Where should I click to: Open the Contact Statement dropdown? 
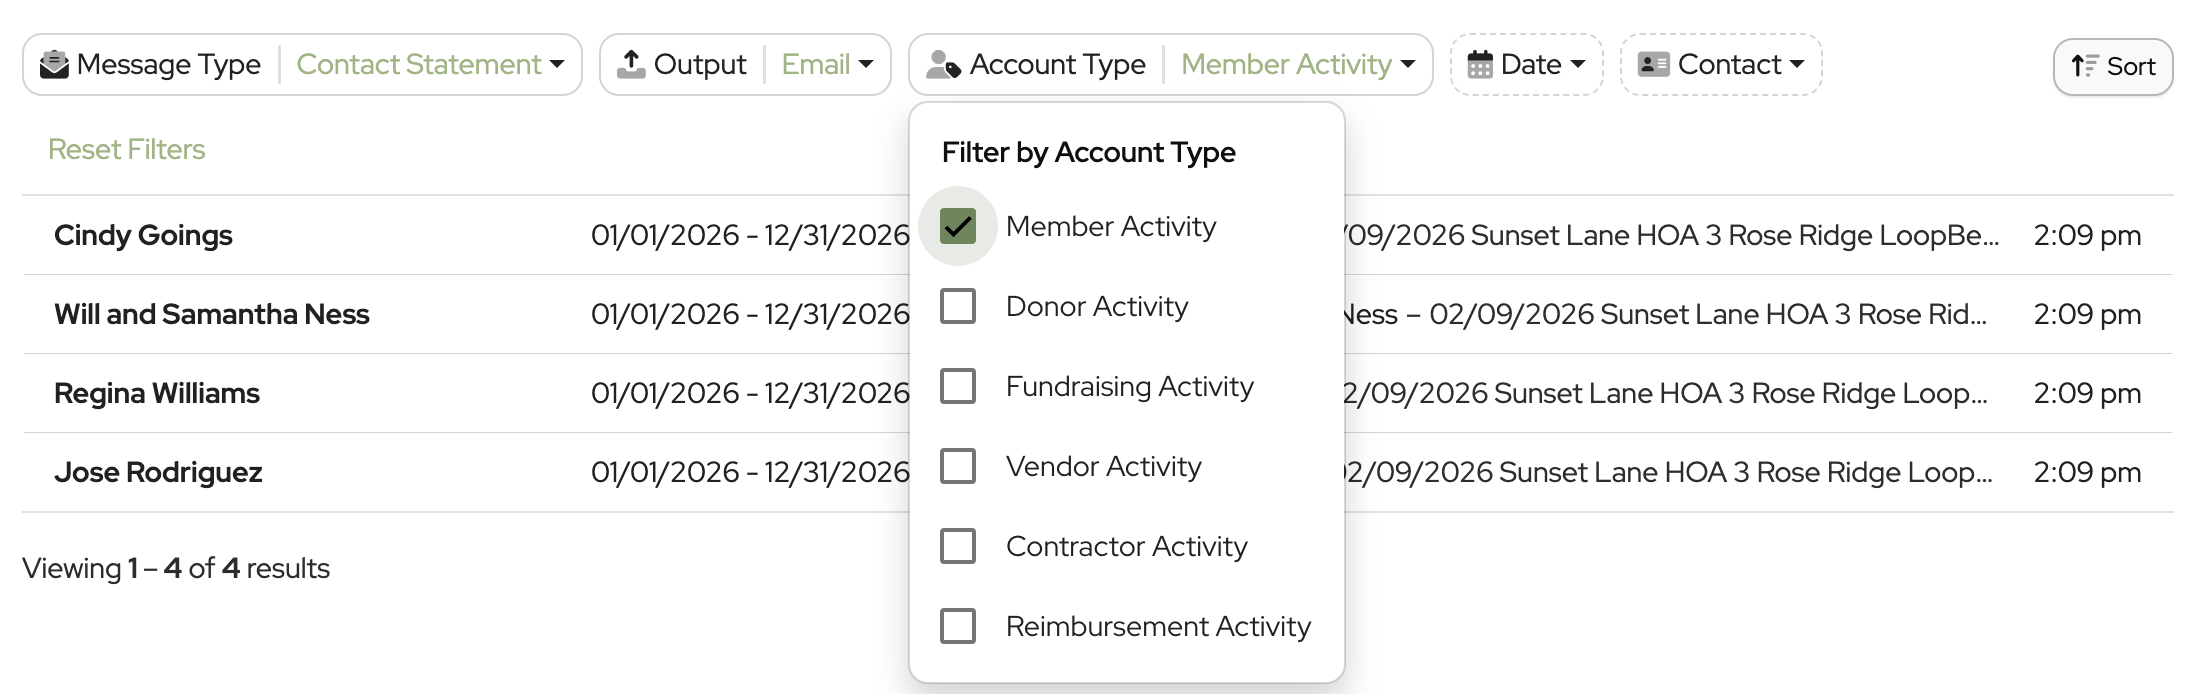(430, 65)
